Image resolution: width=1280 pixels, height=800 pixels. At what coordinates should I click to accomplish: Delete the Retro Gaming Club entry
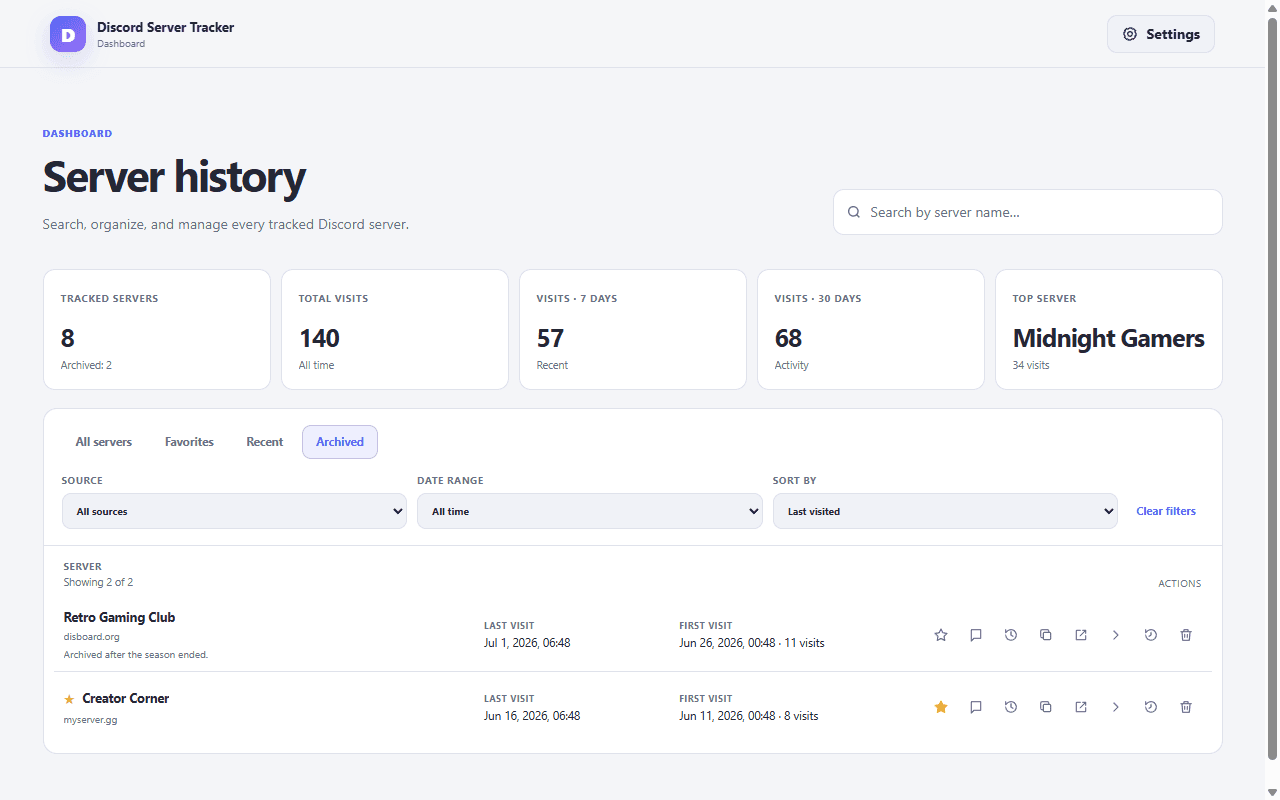(1186, 635)
